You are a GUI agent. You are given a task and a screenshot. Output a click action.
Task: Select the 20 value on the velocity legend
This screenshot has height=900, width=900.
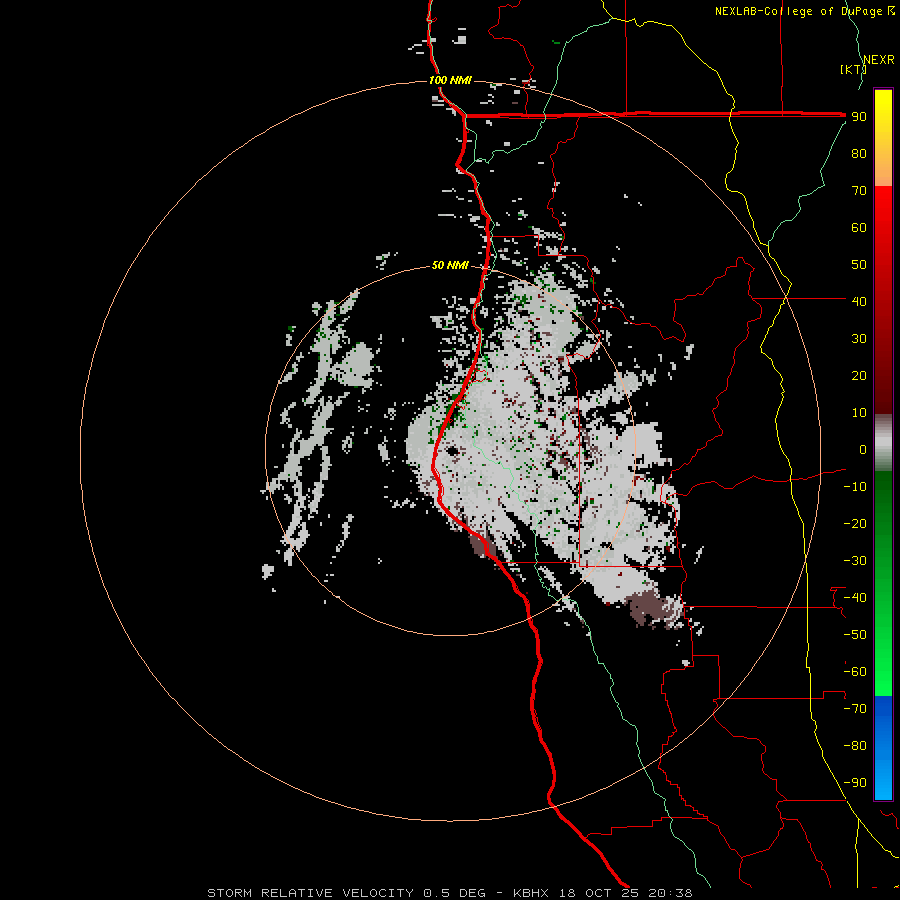pyautogui.click(x=859, y=375)
